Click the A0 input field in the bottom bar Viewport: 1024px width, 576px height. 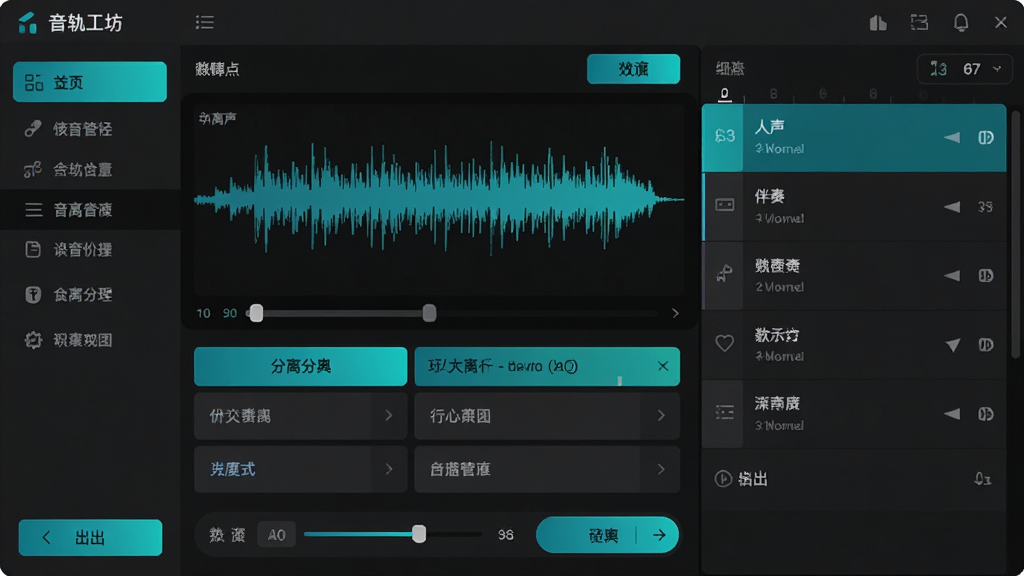(276, 535)
